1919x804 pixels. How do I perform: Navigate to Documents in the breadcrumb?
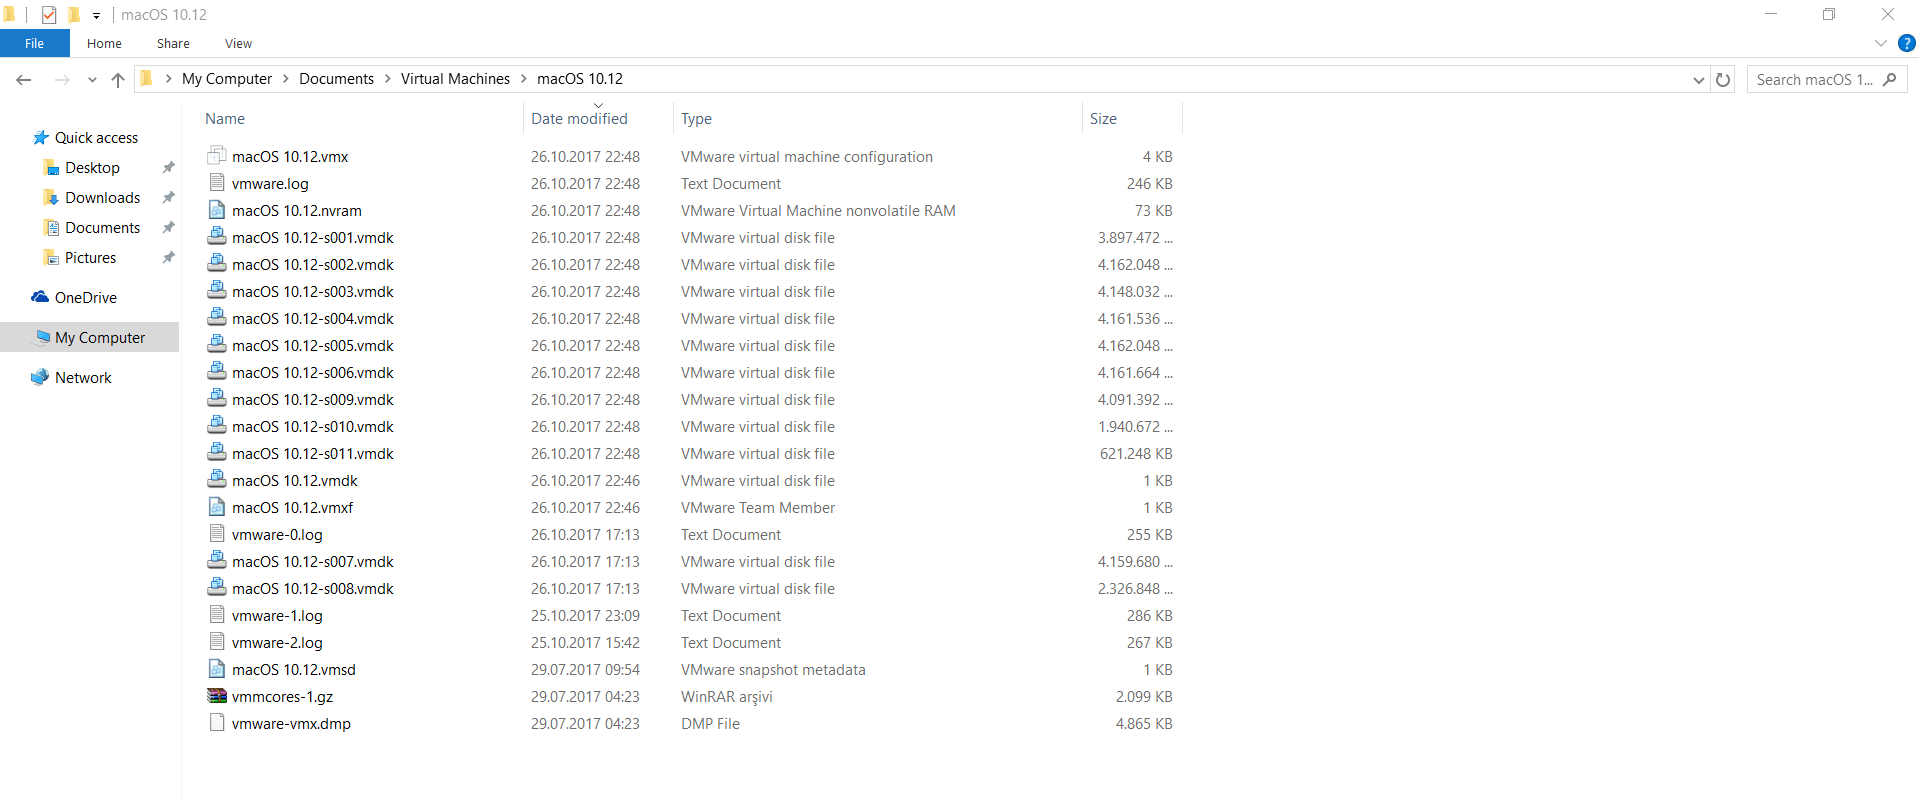click(336, 79)
